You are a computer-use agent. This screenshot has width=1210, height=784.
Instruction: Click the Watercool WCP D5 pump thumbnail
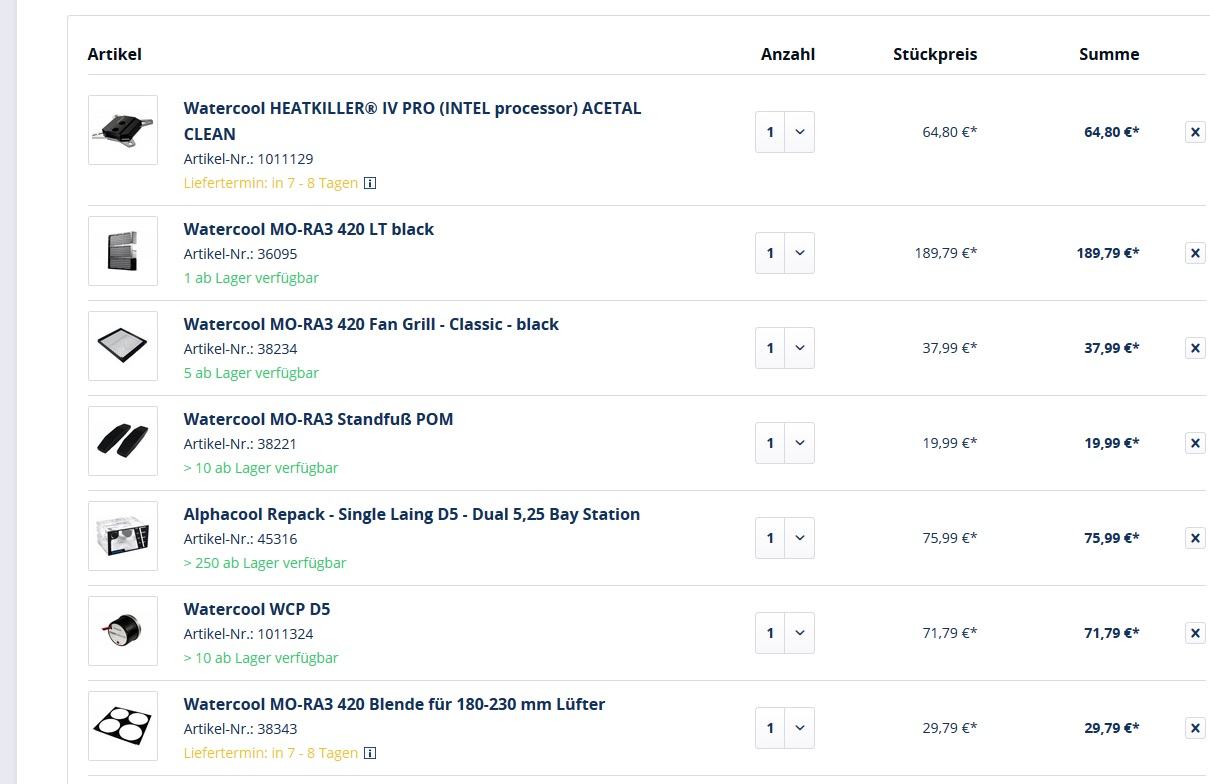(x=123, y=631)
